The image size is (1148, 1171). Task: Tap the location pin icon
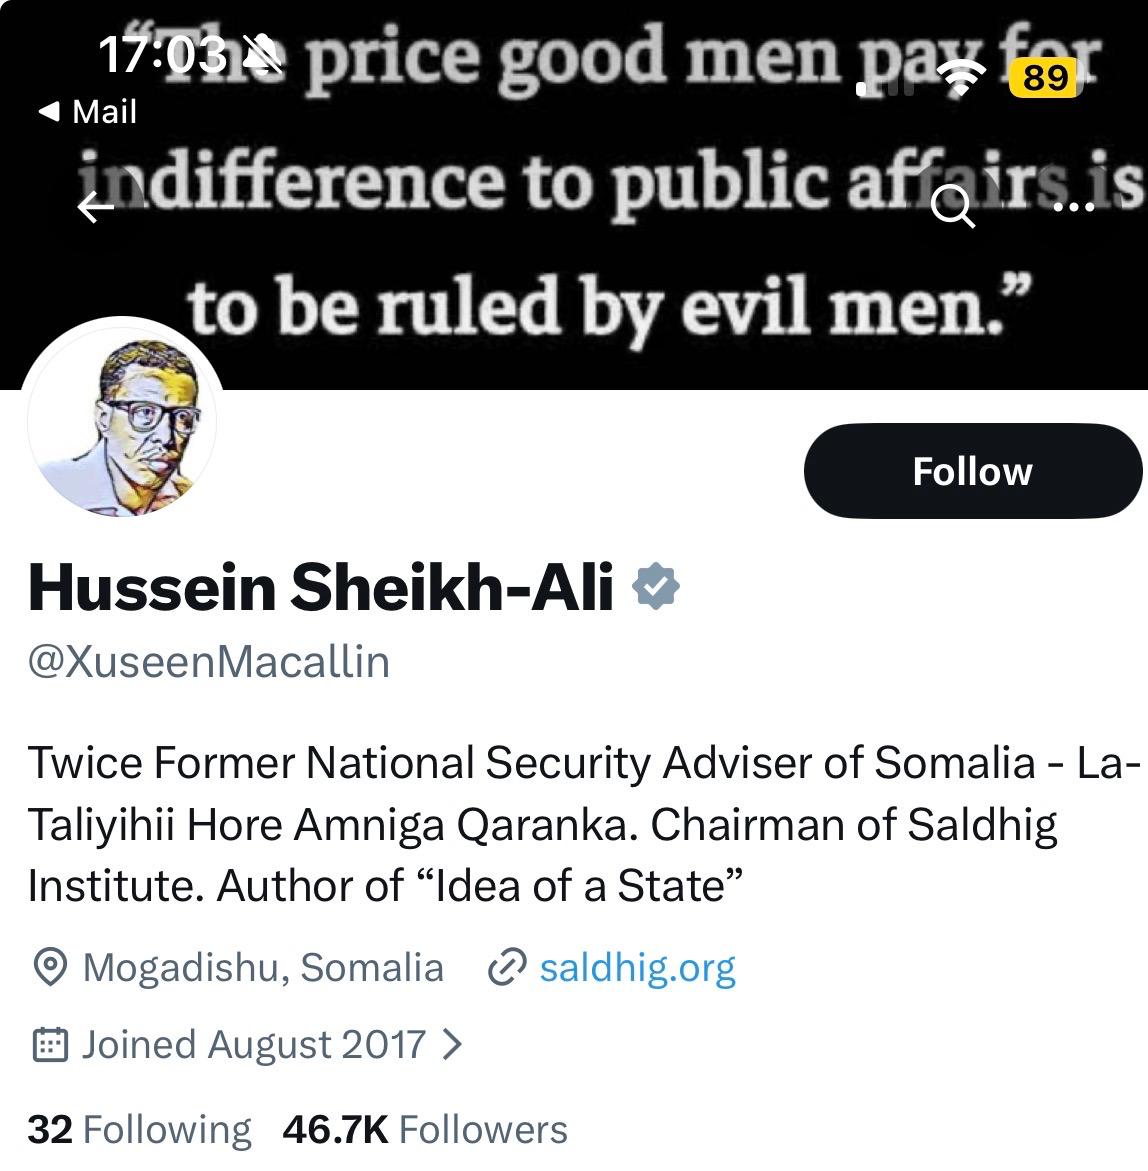tap(50, 967)
